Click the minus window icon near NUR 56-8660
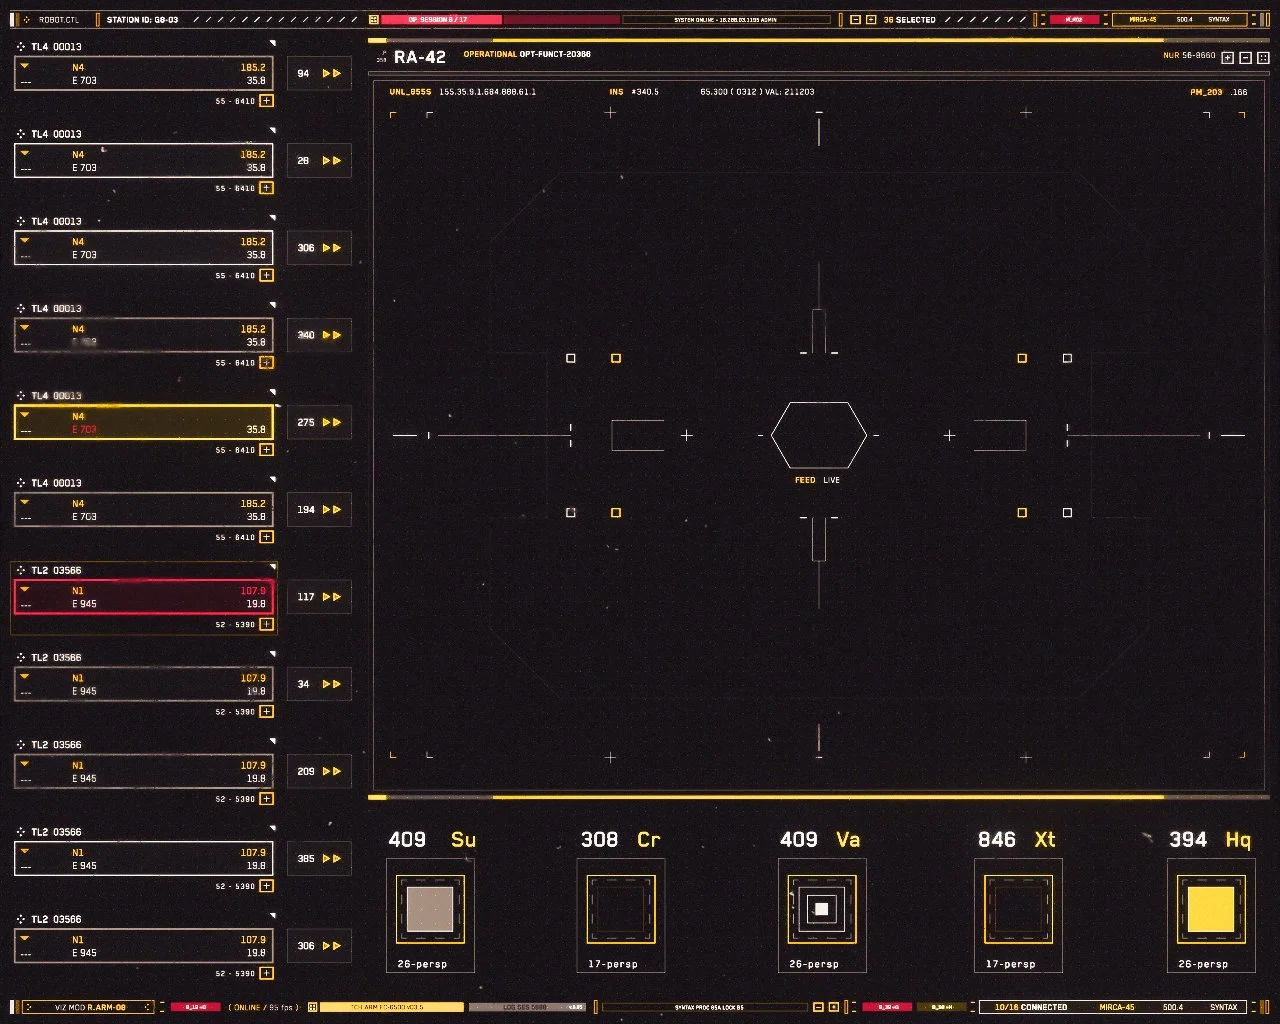The height and width of the screenshot is (1024, 1280). [x=1246, y=58]
